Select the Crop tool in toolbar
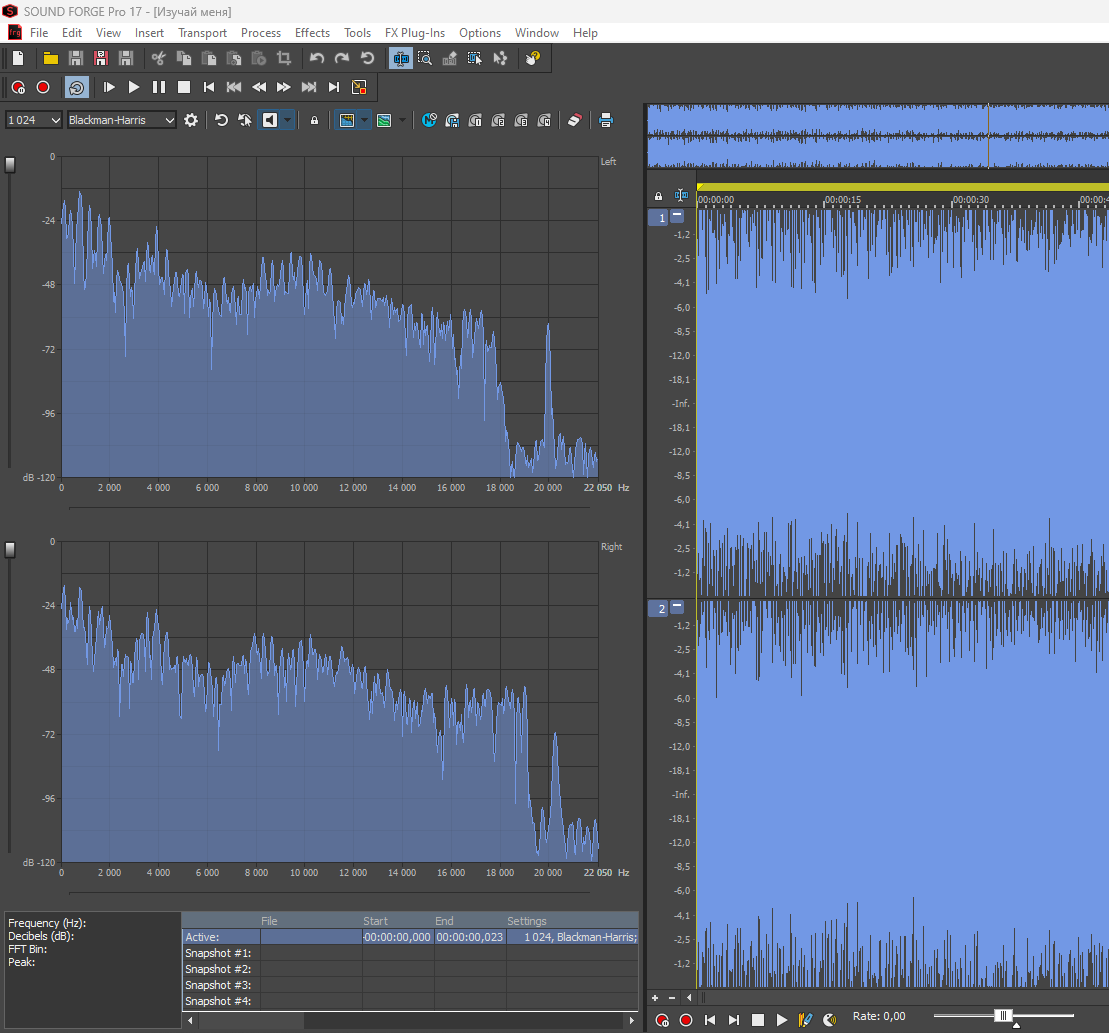This screenshot has height=1033, width=1109. [283, 58]
